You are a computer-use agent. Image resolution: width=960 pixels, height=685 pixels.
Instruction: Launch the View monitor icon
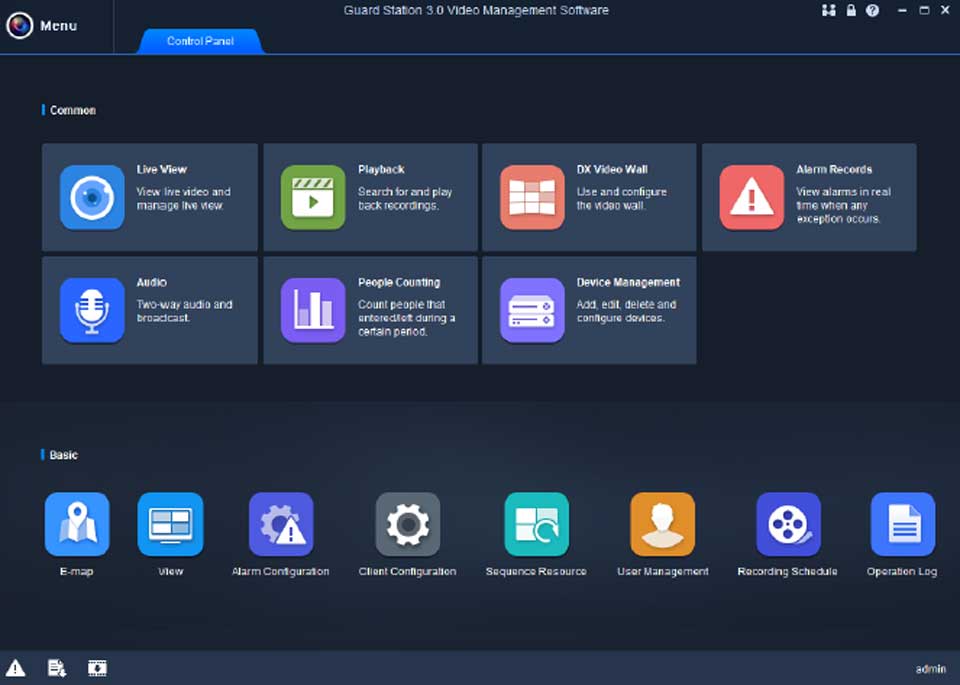(x=170, y=524)
